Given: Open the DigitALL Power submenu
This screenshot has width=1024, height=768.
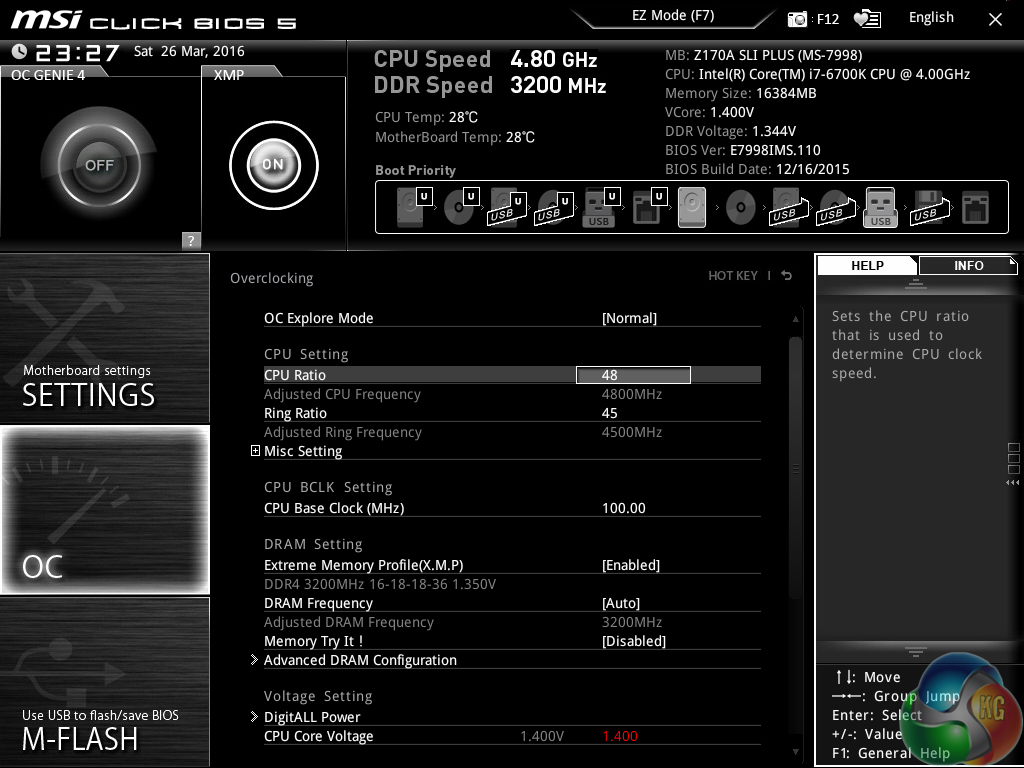Looking at the screenshot, I should [312, 717].
